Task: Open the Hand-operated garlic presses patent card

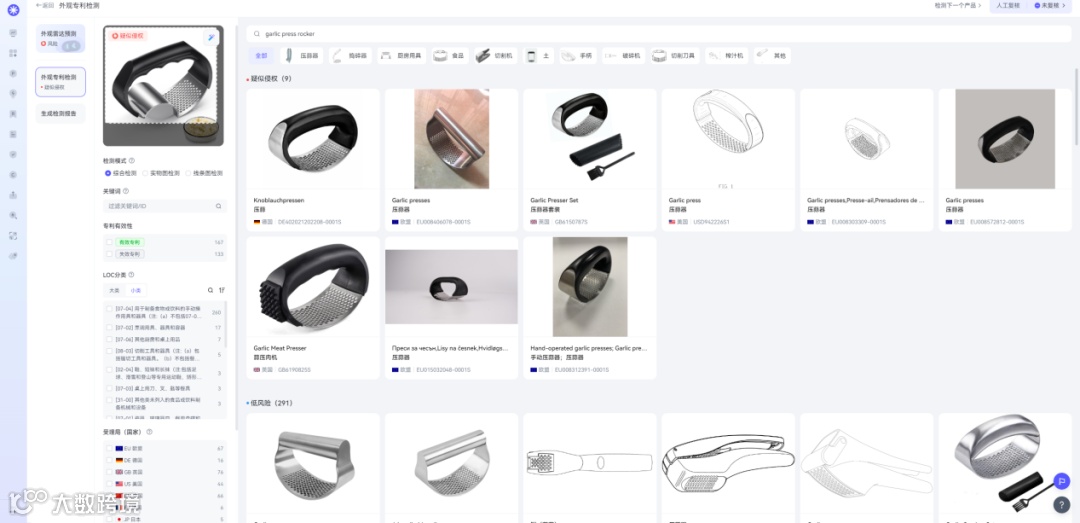Action: click(590, 308)
